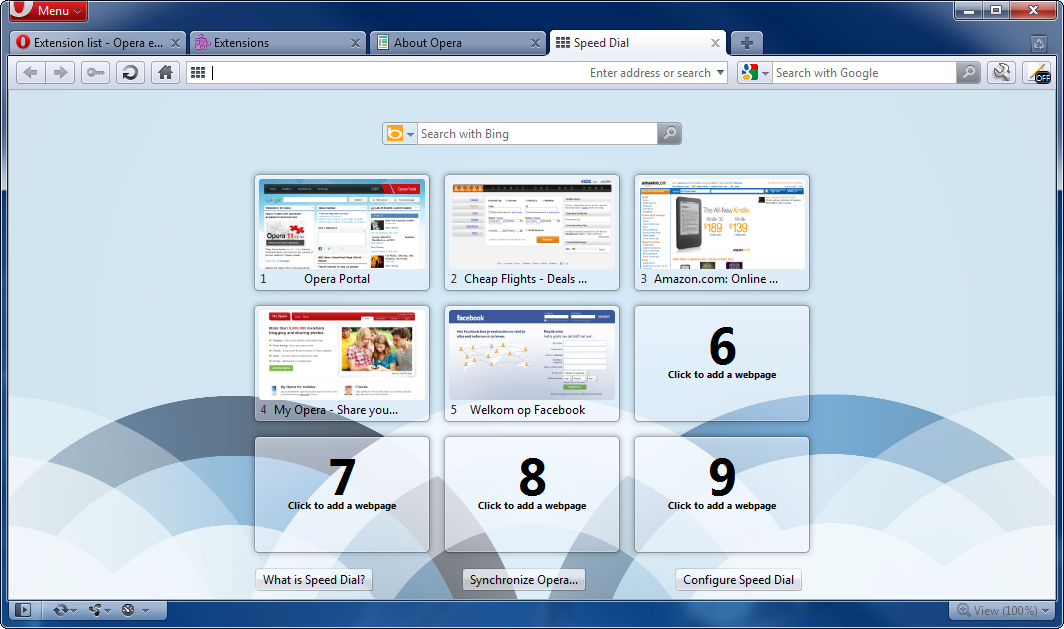Image resolution: width=1064 pixels, height=629 pixels.
Task: Open Opera Portal speed dial
Action: (x=342, y=233)
